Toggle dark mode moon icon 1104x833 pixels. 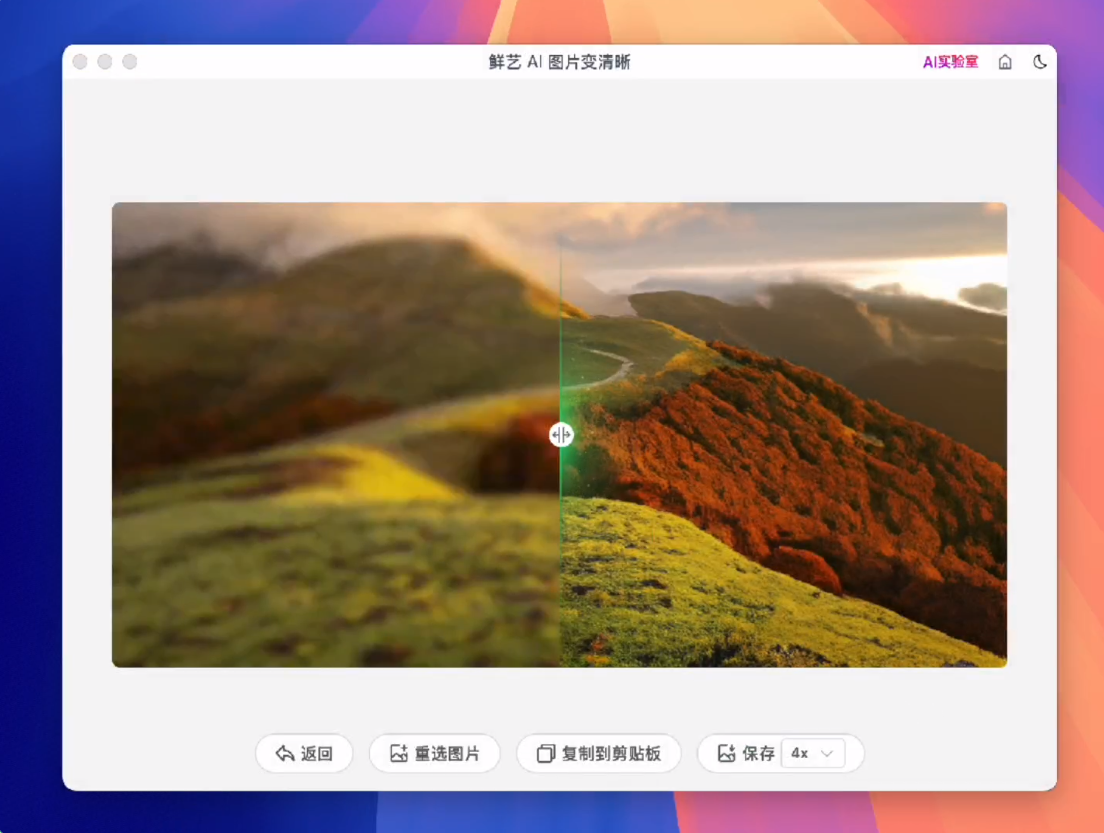pyautogui.click(x=1040, y=62)
